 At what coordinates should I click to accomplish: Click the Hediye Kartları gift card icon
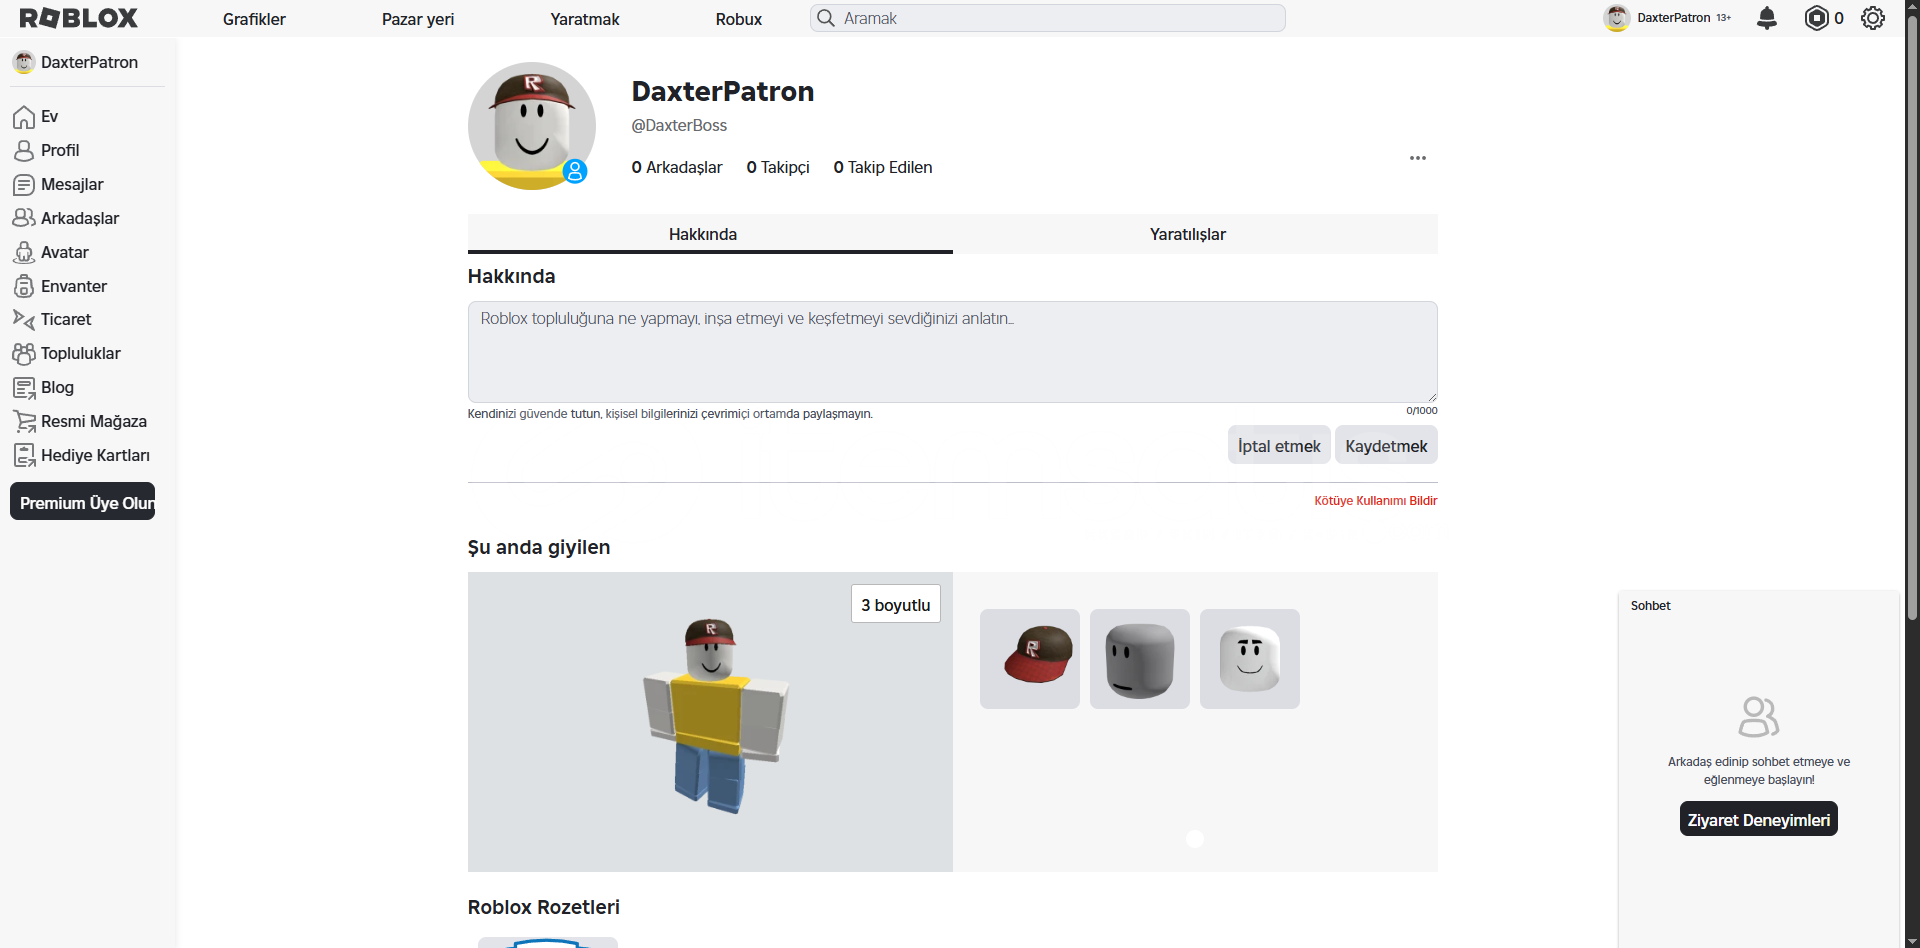(24, 456)
